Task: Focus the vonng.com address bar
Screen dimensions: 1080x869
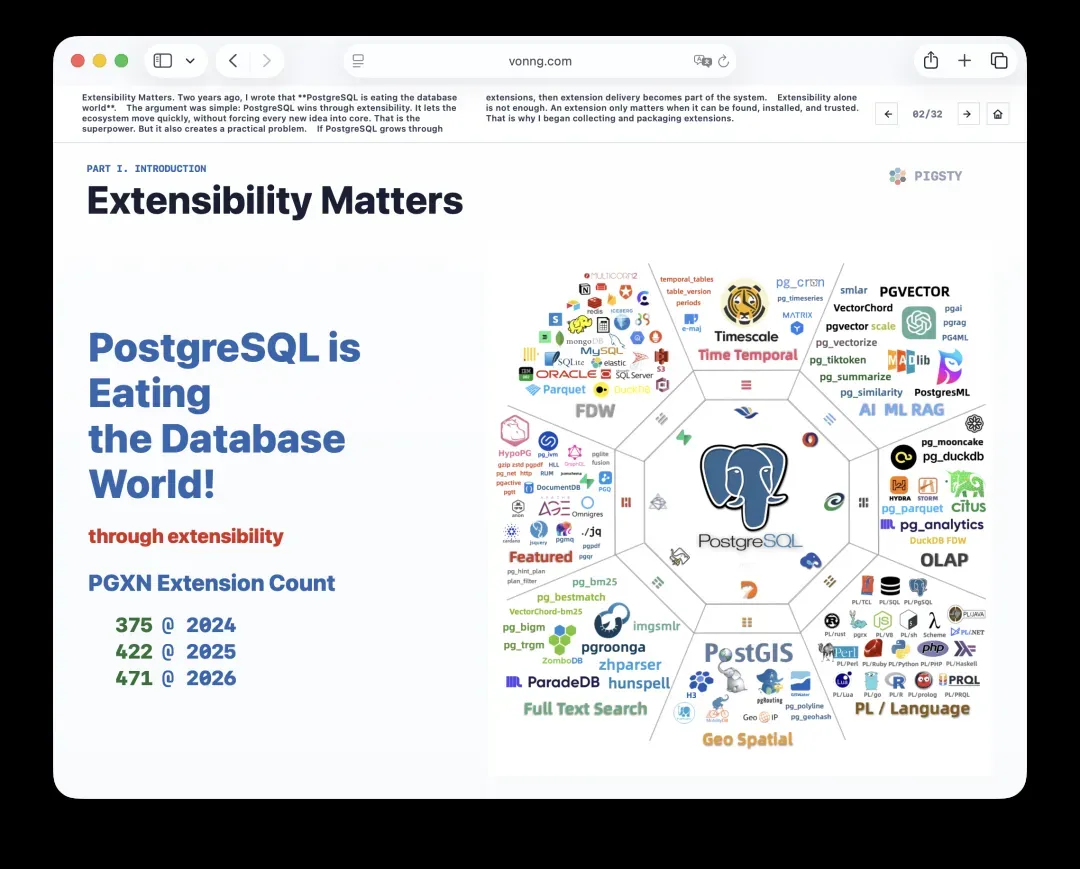Action: coord(540,61)
